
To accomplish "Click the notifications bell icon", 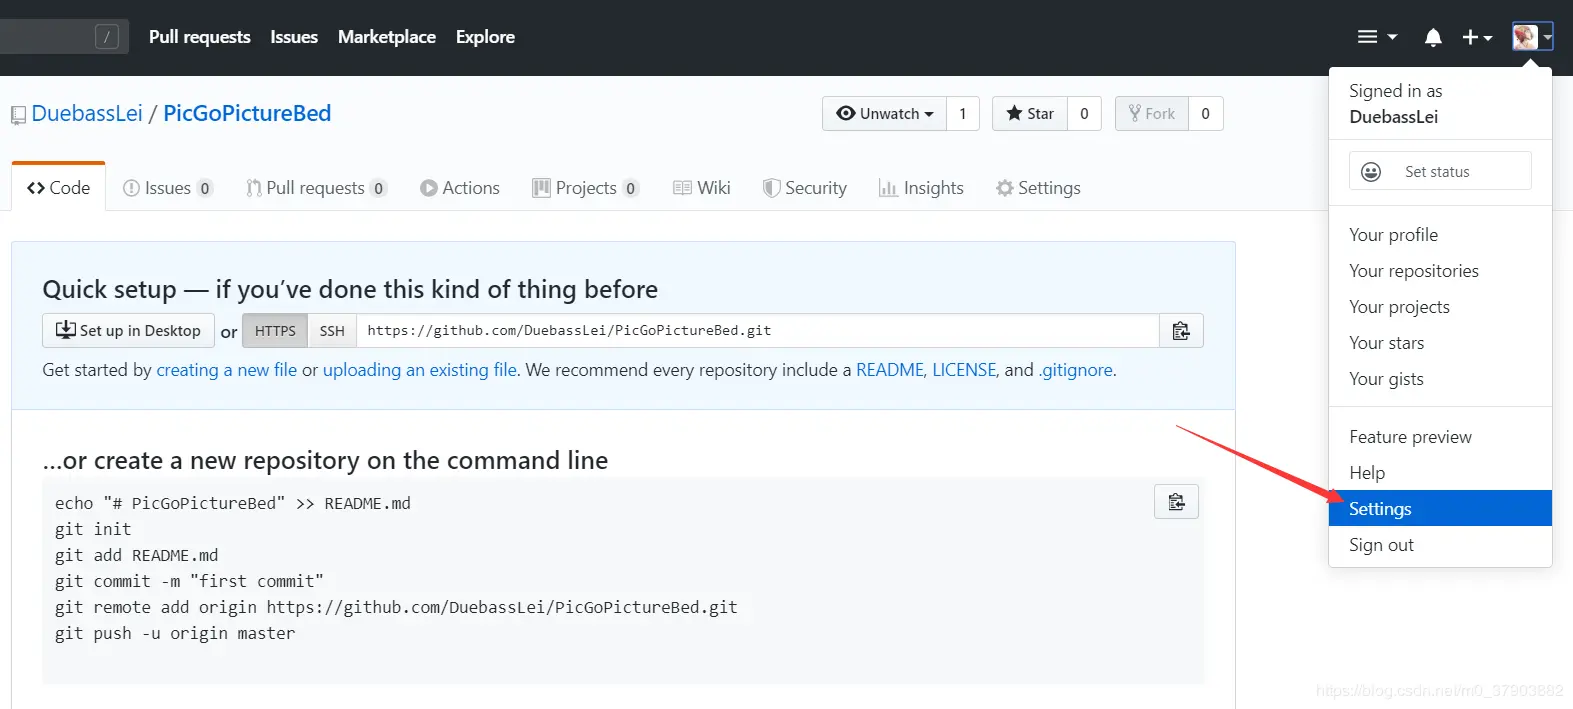I will pyautogui.click(x=1432, y=38).
